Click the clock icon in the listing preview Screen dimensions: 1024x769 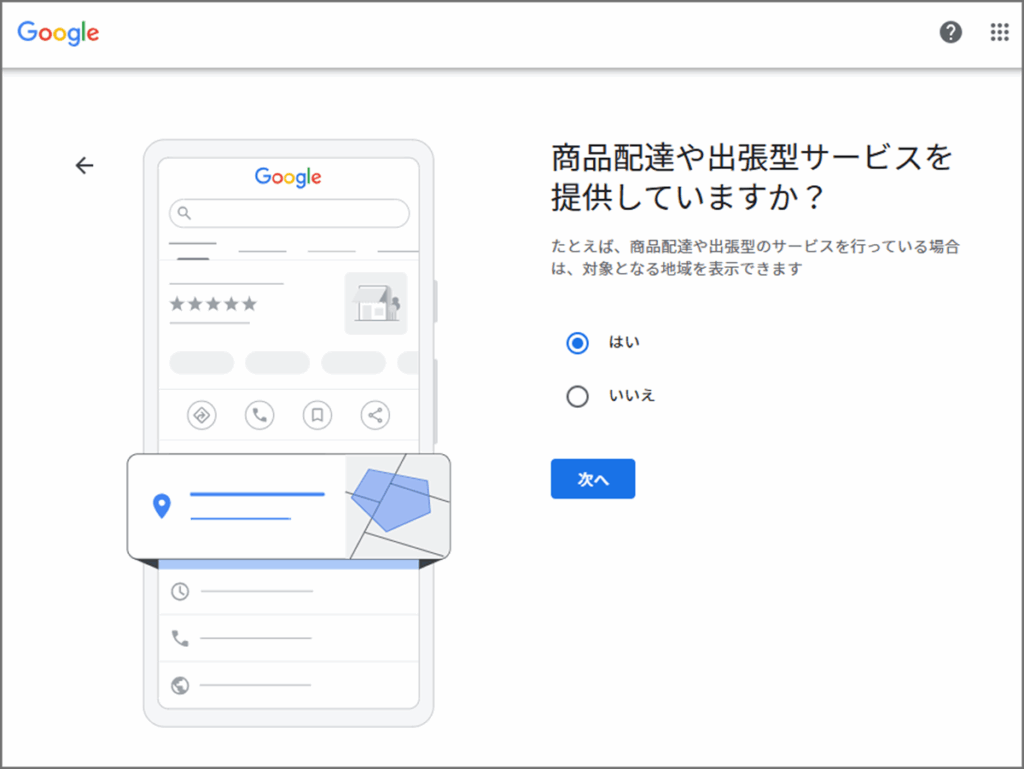point(178,592)
